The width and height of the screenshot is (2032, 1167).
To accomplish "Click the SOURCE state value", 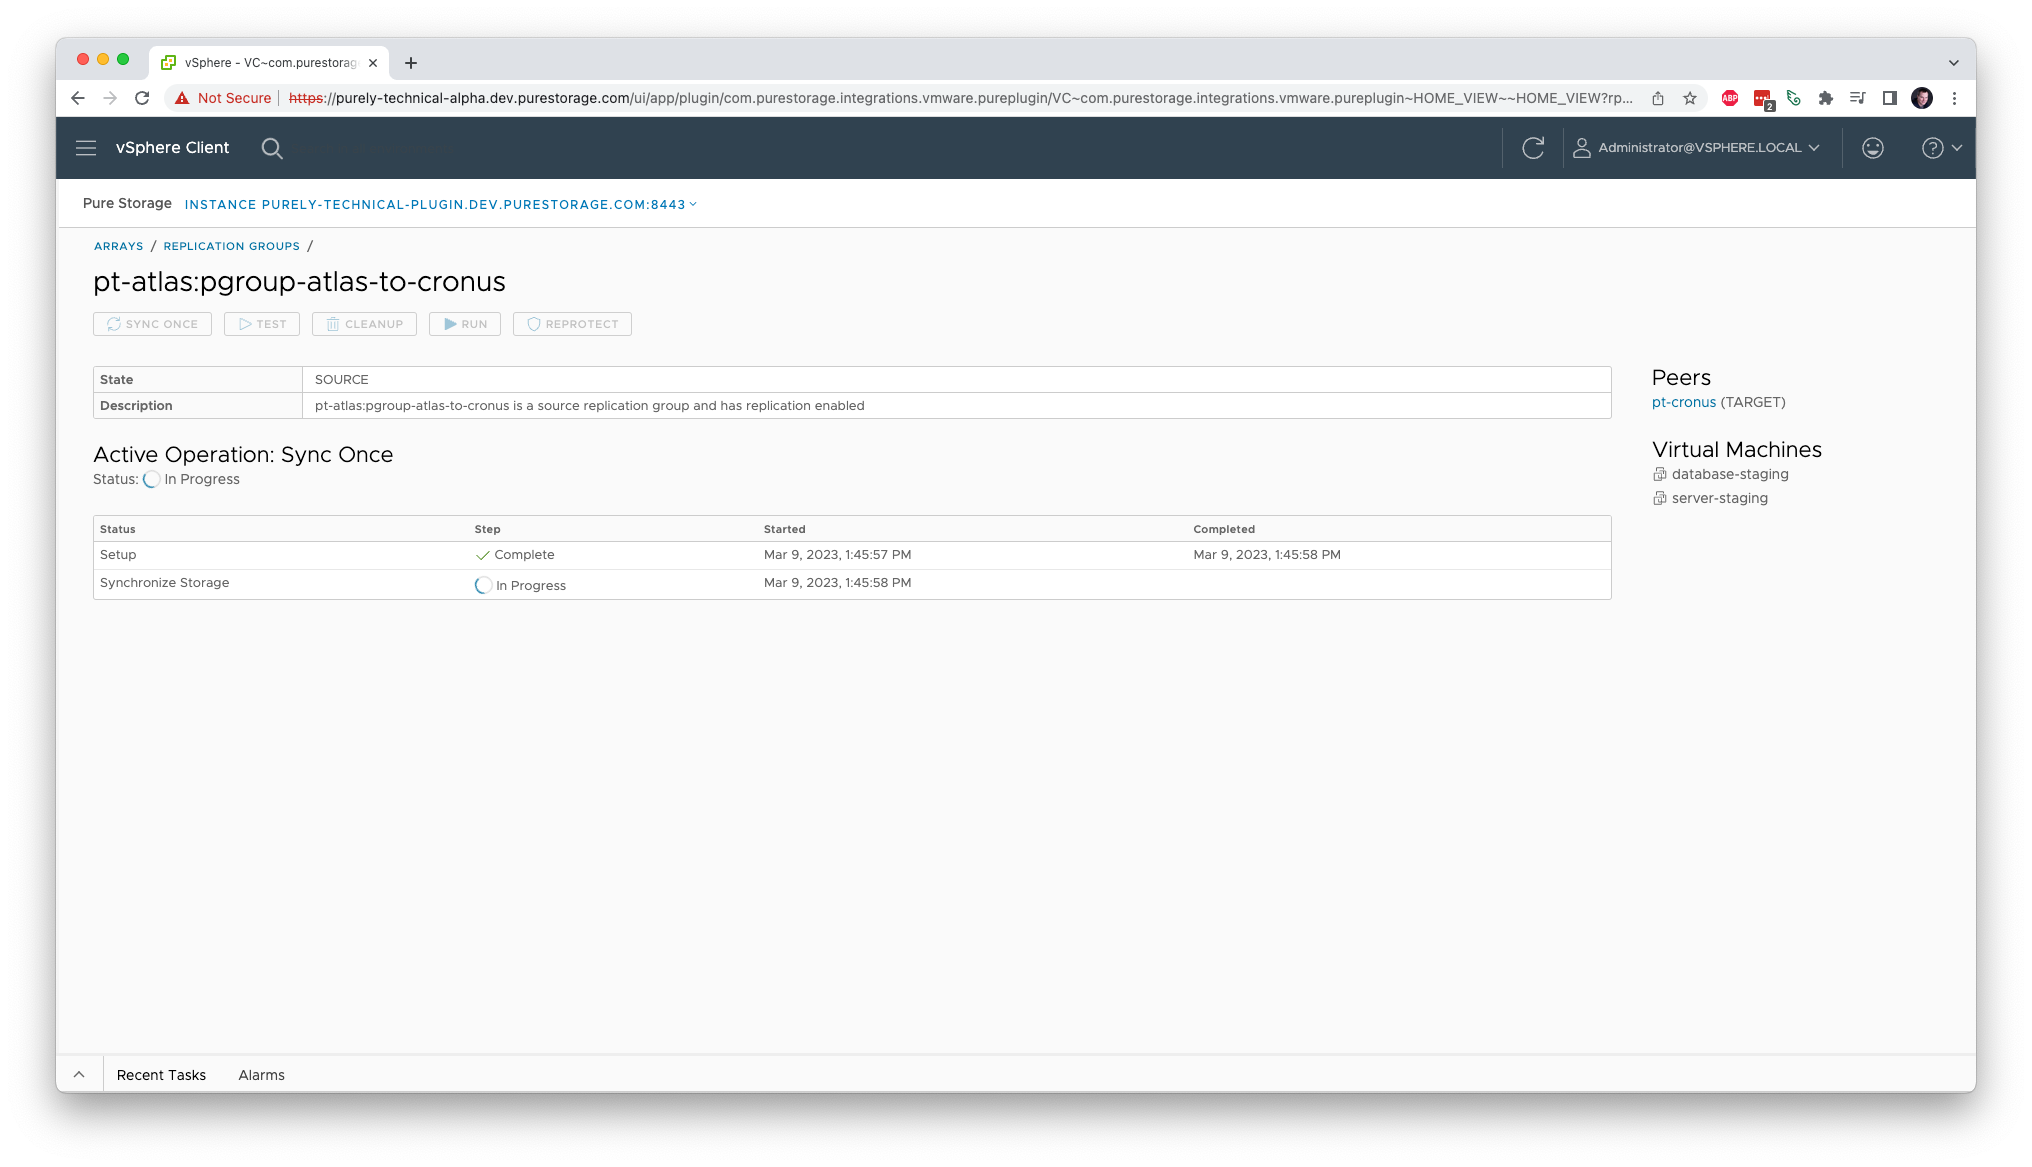I will point(342,380).
